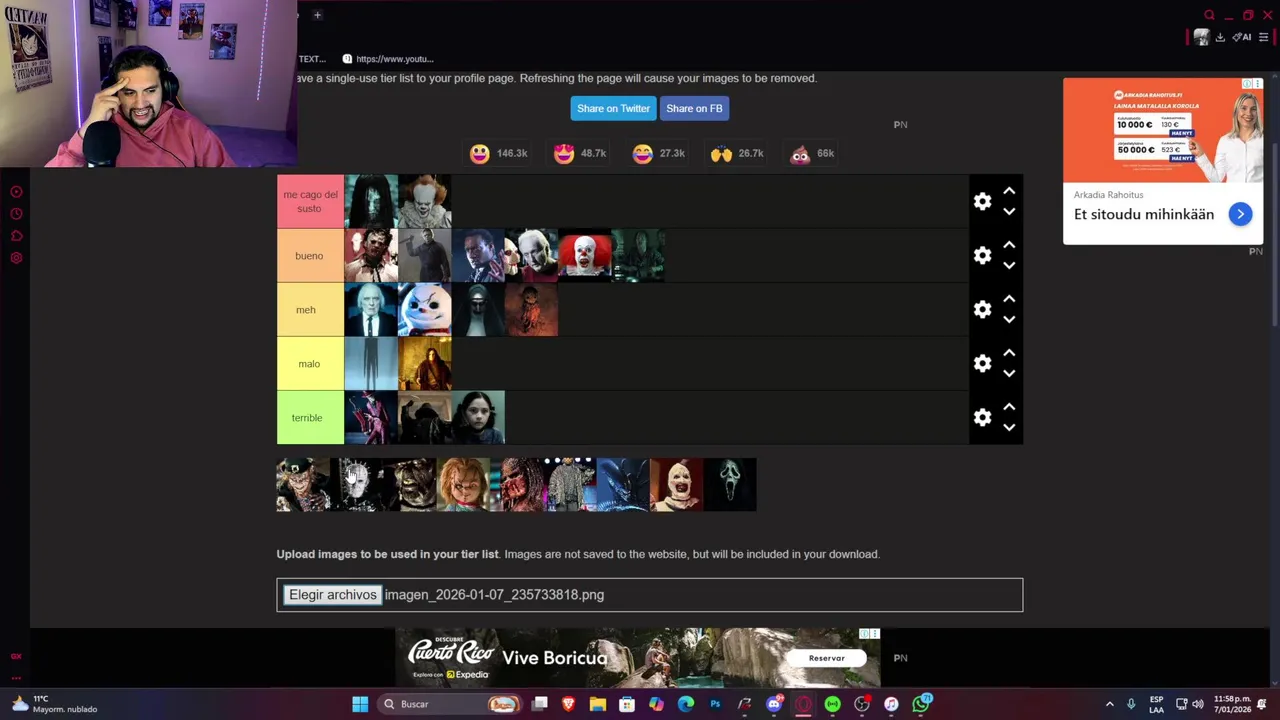1280x720 pixels.
Task: Move 'malo' row down with chevron
Action: [x=1009, y=374]
